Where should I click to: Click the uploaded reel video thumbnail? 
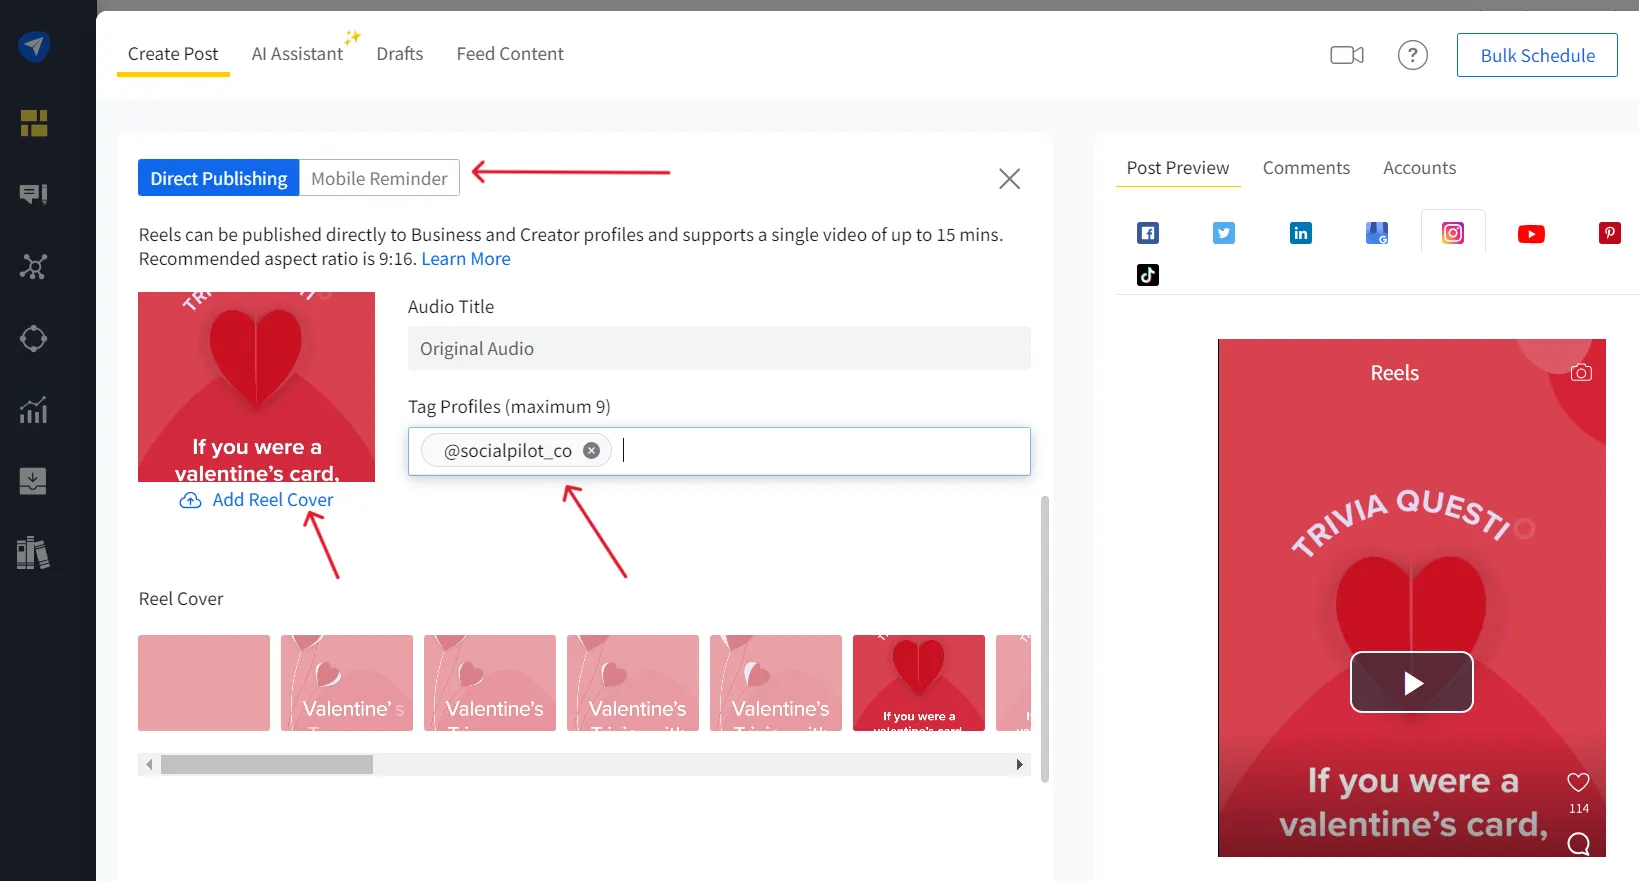point(256,387)
